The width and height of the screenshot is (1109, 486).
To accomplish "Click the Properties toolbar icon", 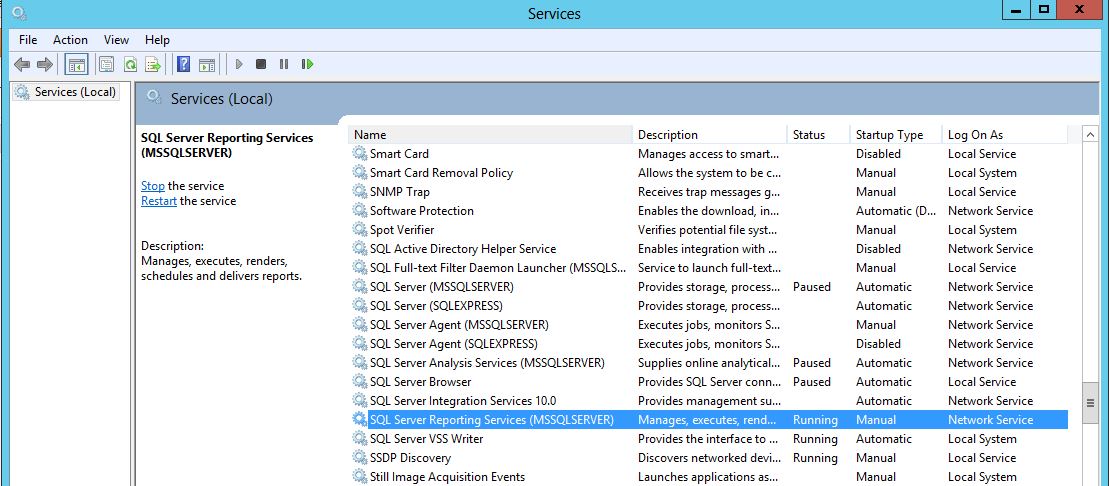I will pos(106,65).
